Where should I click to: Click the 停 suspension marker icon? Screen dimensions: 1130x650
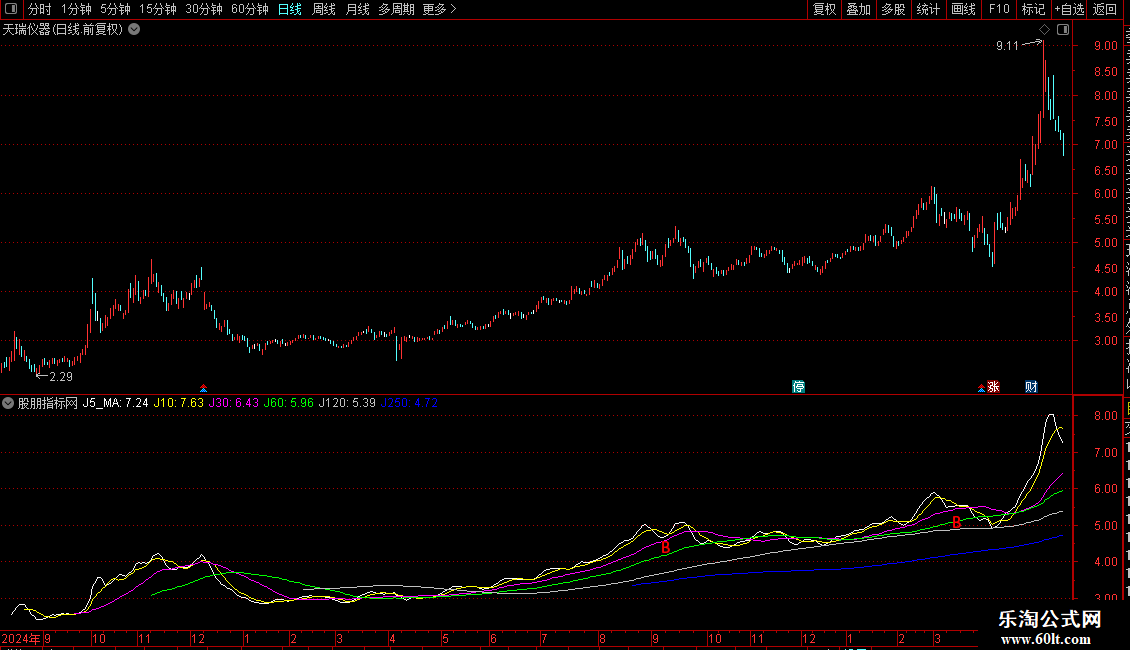798,387
